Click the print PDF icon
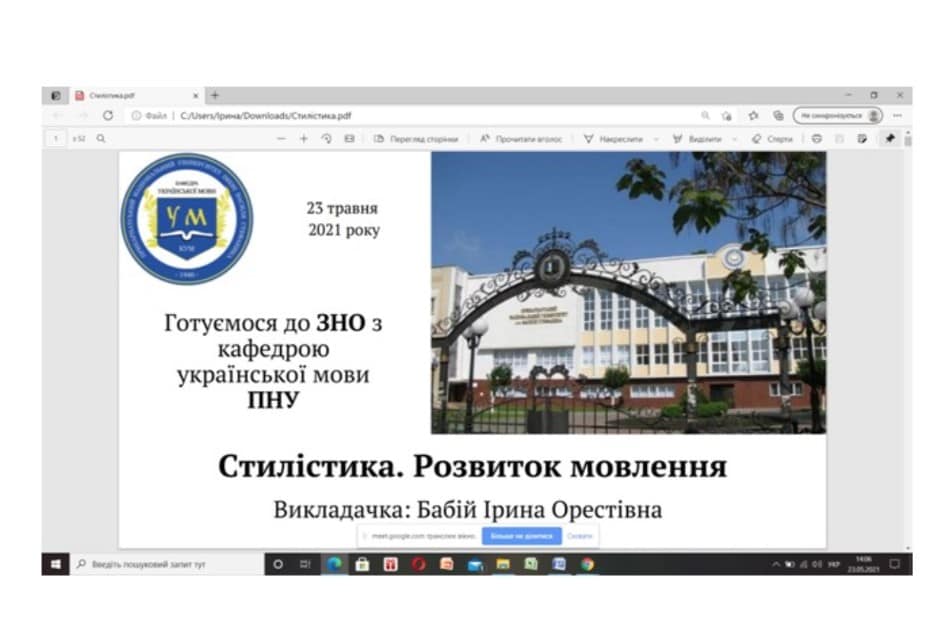946x629 pixels. point(817,139)
